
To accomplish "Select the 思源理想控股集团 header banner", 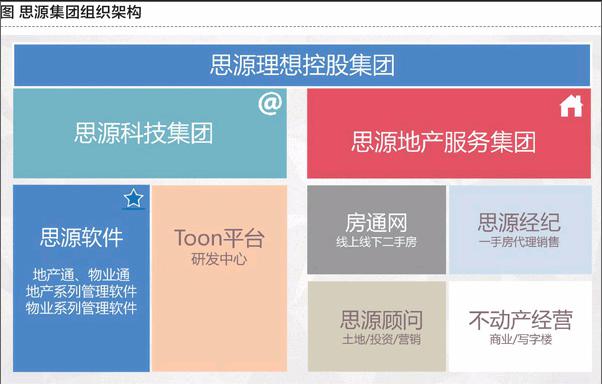I will point(302,65).
